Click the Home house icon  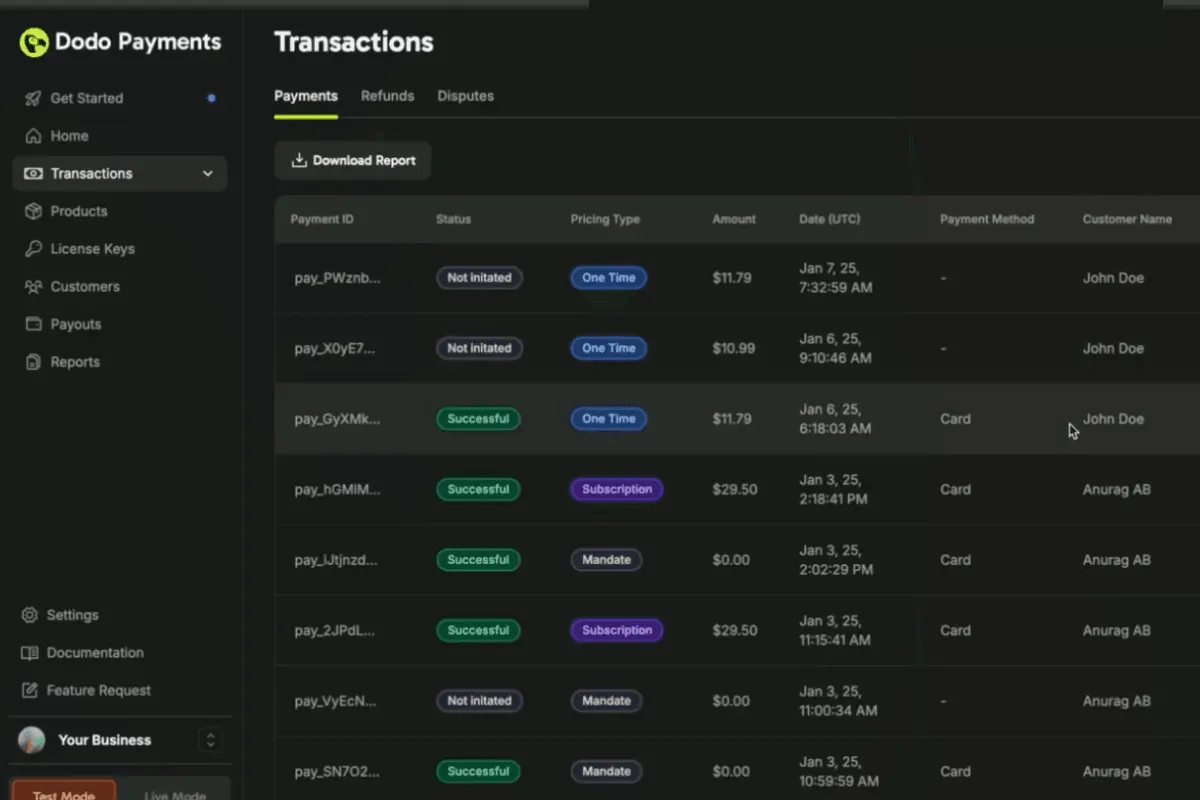click(x=33, y=136)
